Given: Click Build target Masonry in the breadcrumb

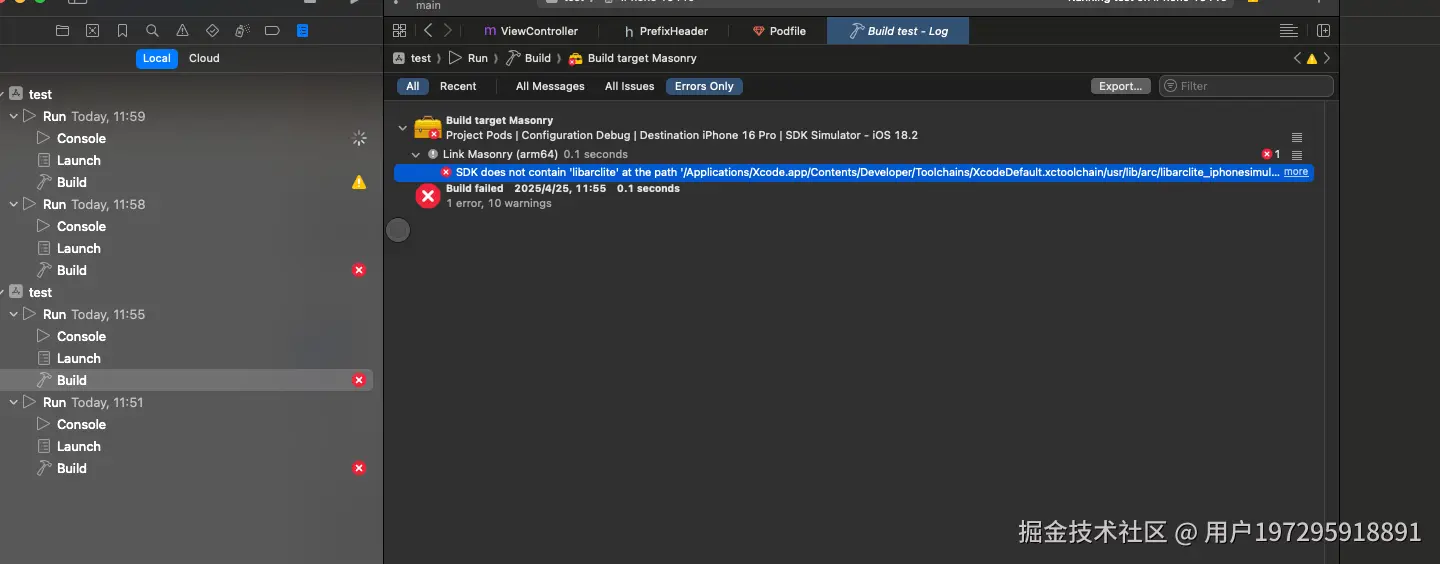Looking at the screenshot, I should click(x=633, y=58).
